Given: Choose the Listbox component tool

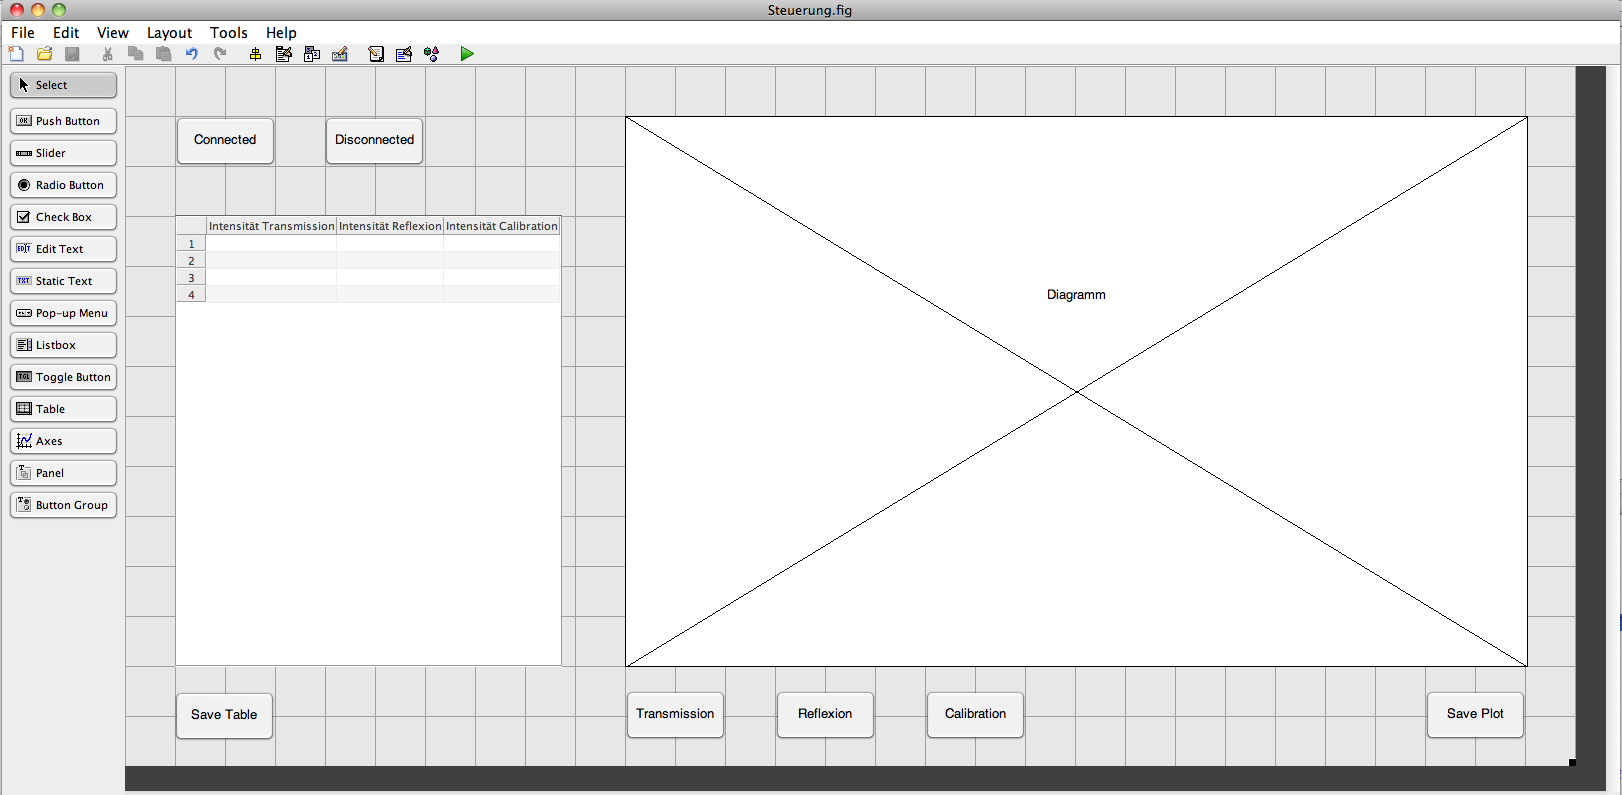Looking at the screenshot, I should click(63, 345).
